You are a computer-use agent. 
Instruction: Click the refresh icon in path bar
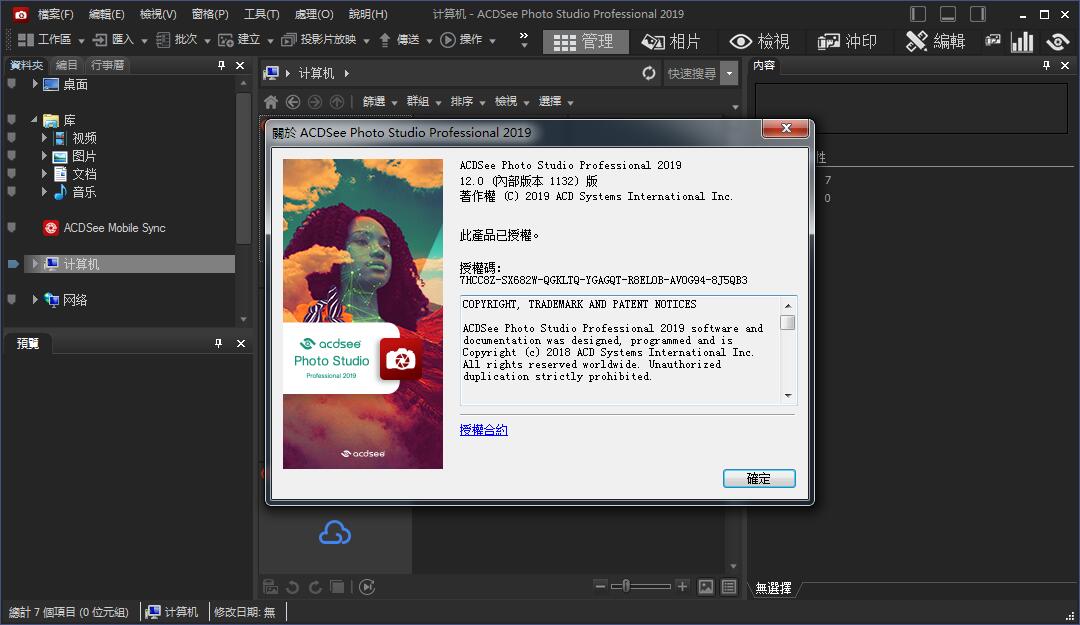coord(649,73)
